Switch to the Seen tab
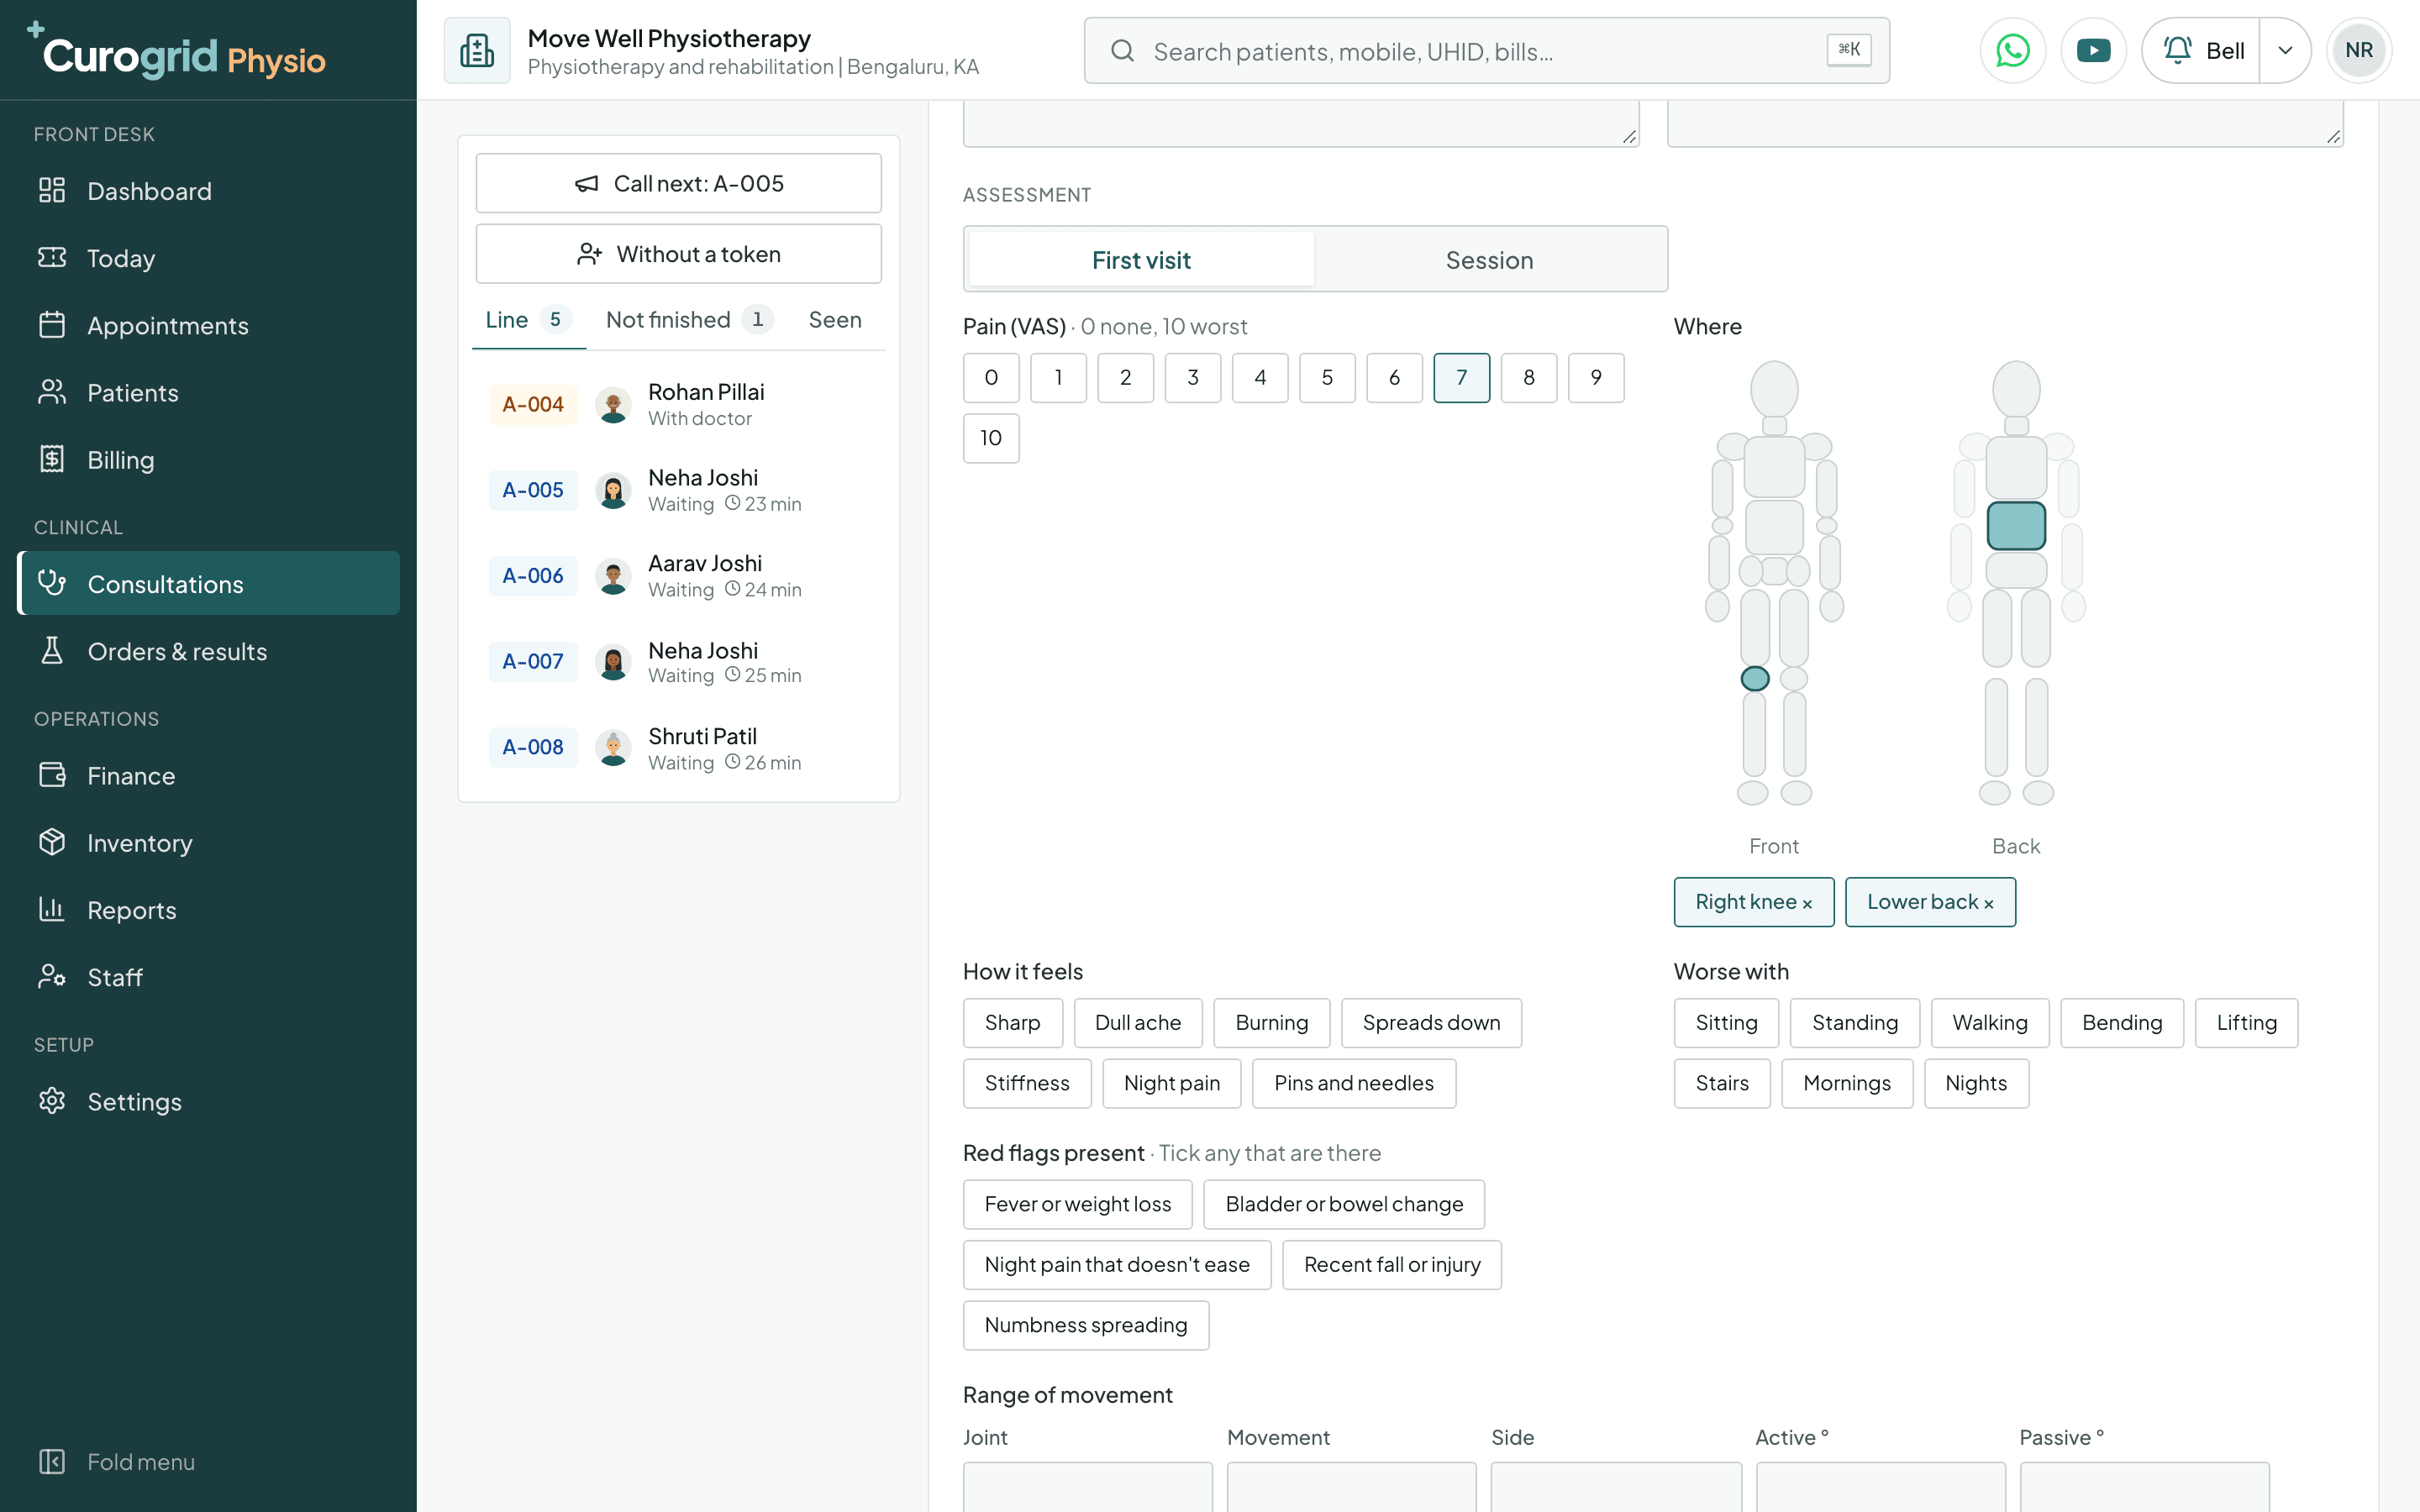The width and height of the screenshot is (2420, 1512). (x=835, y=320)
